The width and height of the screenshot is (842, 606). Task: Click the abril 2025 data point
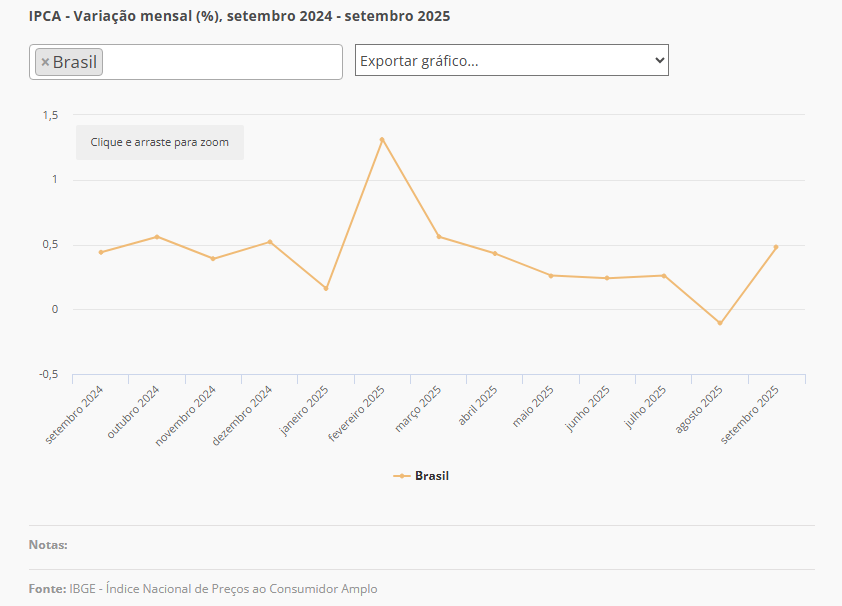(495, 253)
